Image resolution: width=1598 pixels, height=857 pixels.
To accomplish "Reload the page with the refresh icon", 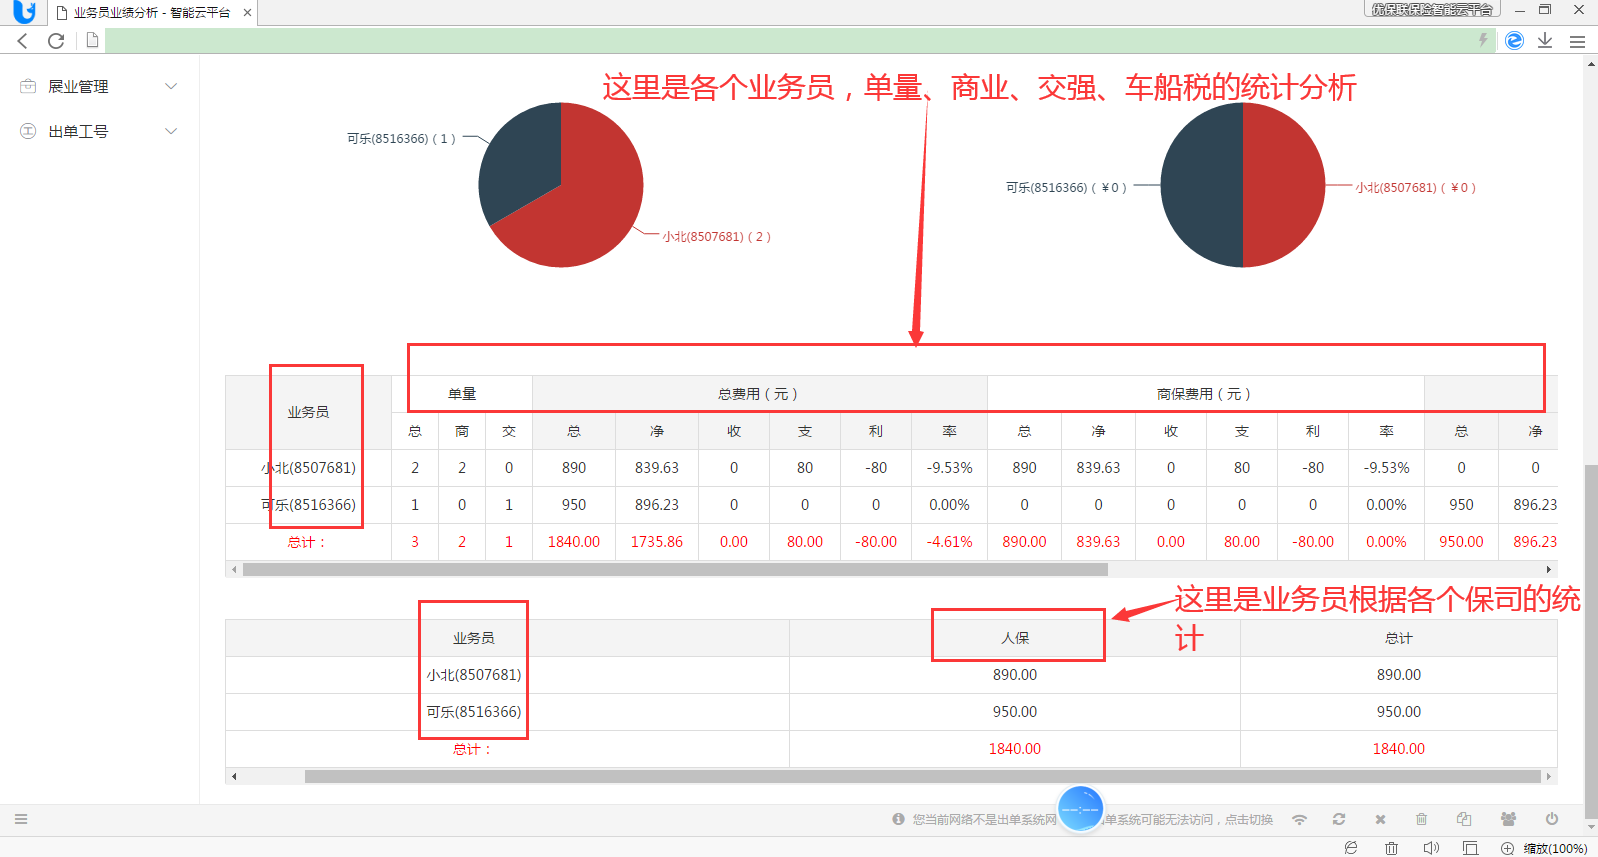I will [x=56, y=41].
